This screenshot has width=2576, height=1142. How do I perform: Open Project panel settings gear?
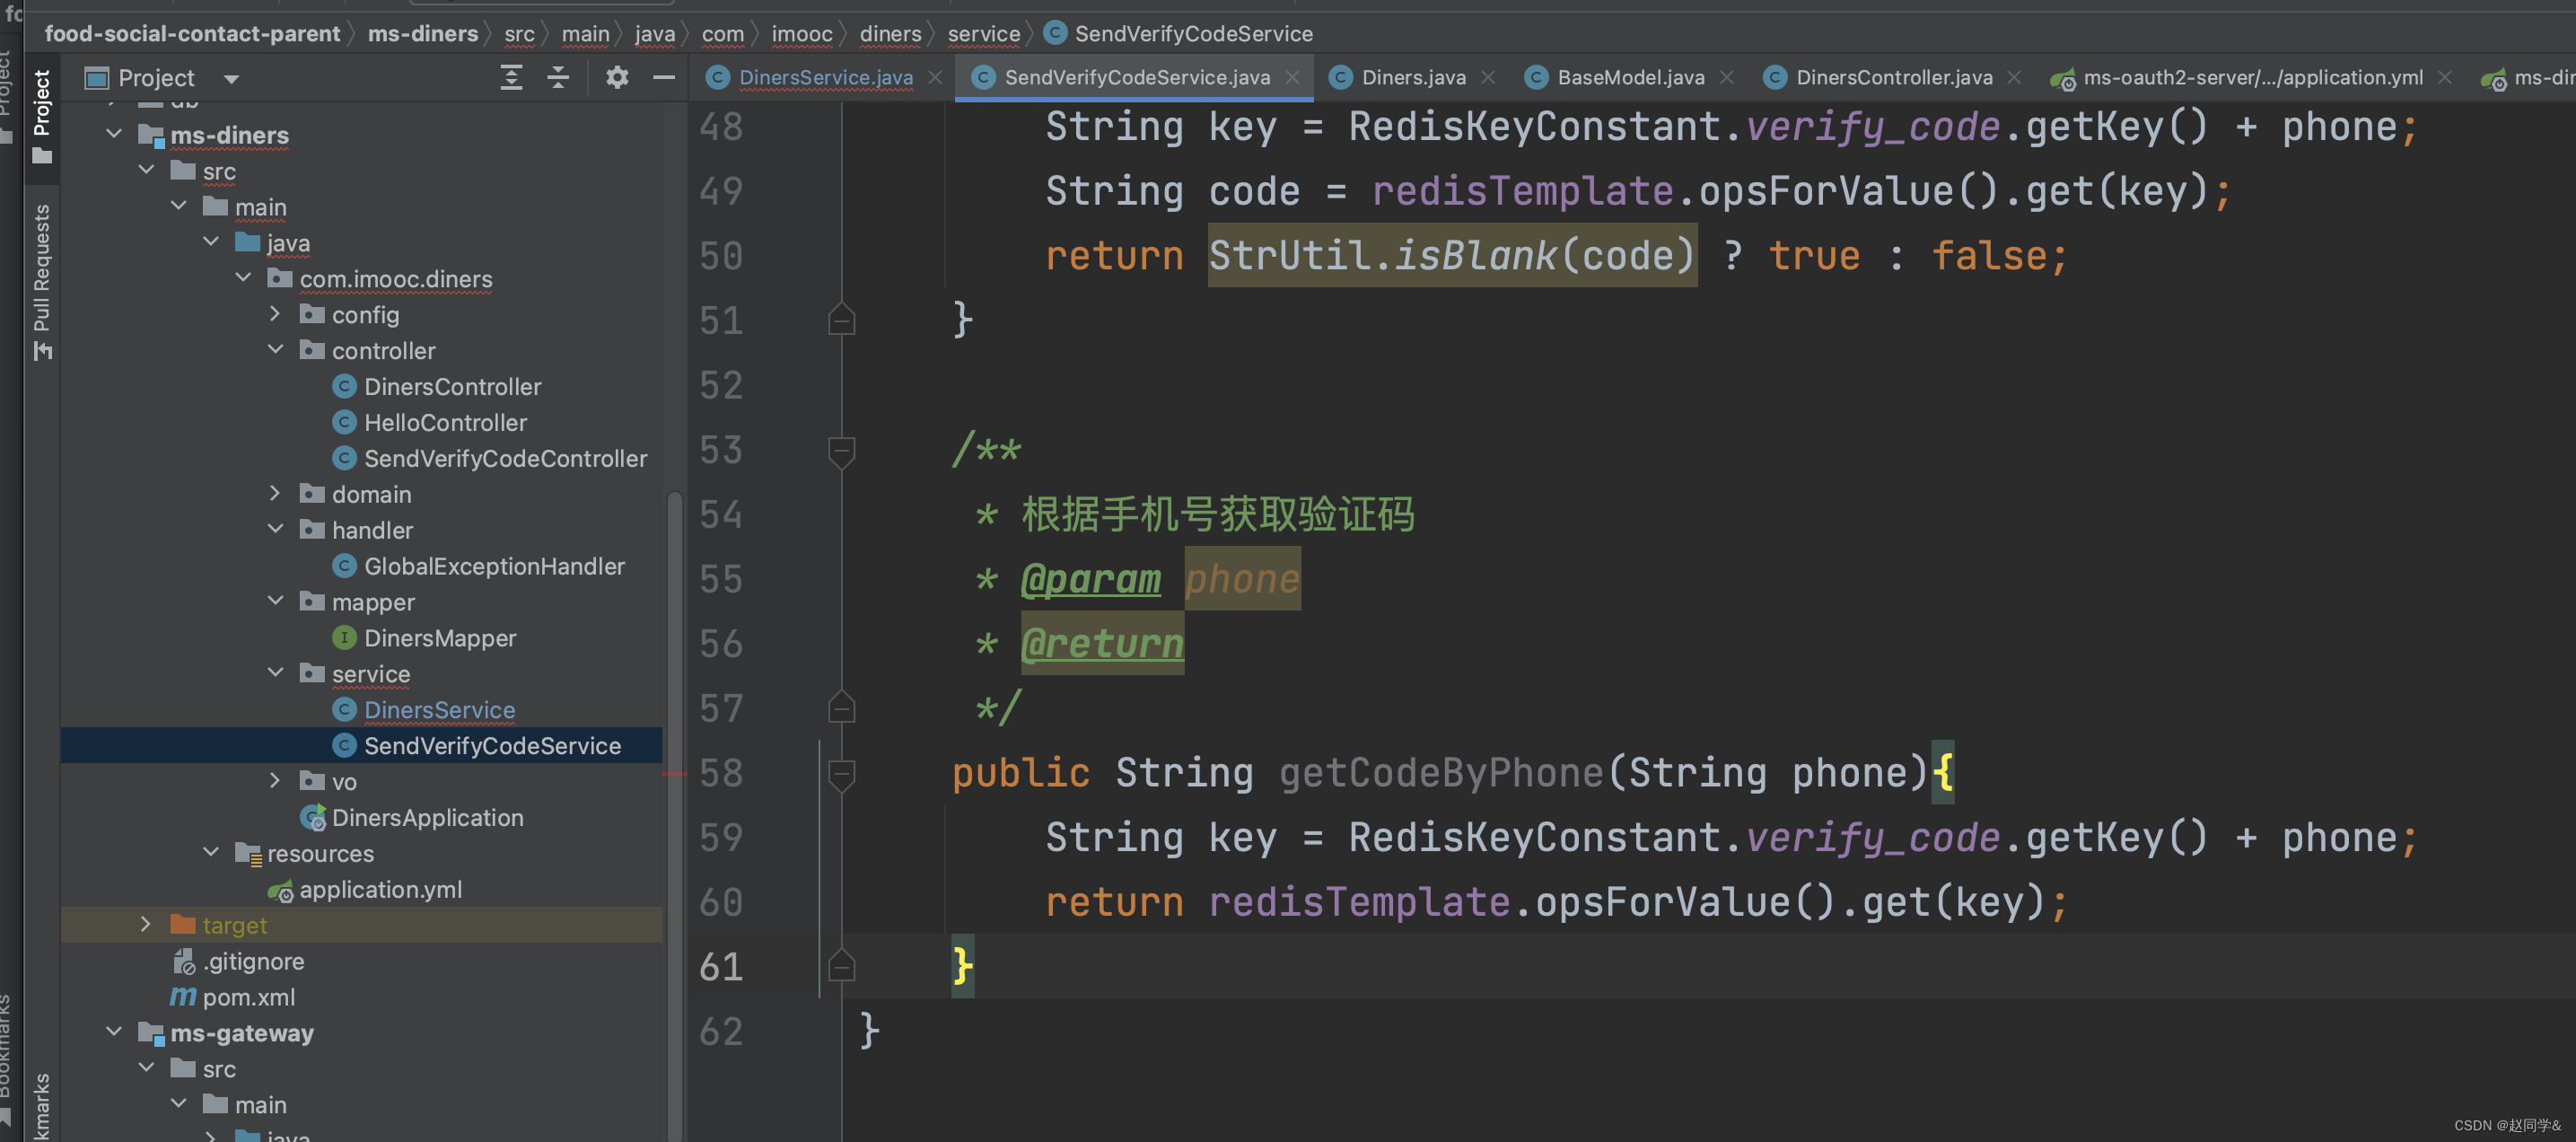point(617,78)
